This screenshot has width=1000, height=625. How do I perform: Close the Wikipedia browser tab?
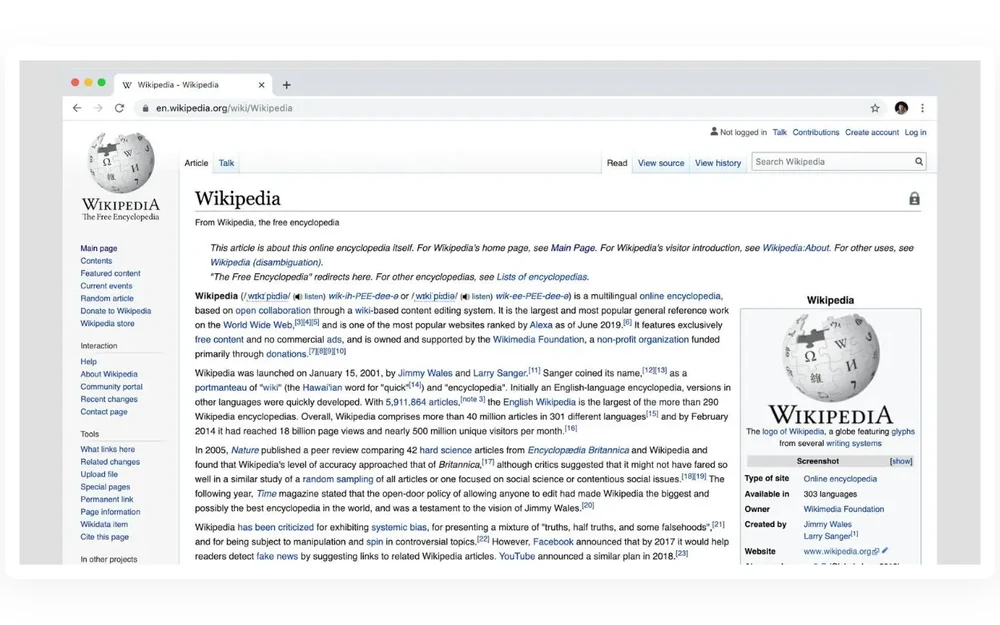261,85
